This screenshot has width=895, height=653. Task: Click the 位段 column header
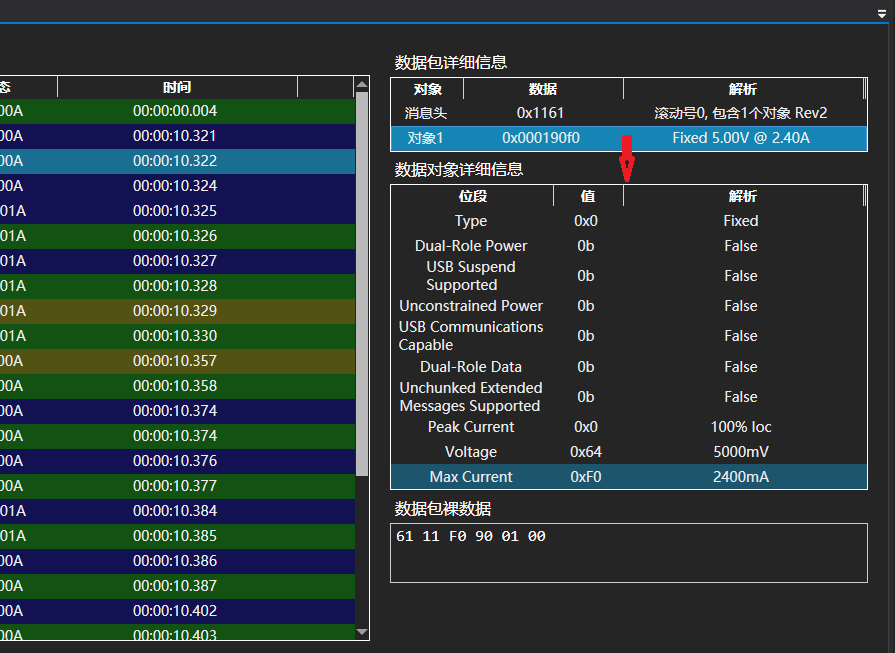pos(473,196)
